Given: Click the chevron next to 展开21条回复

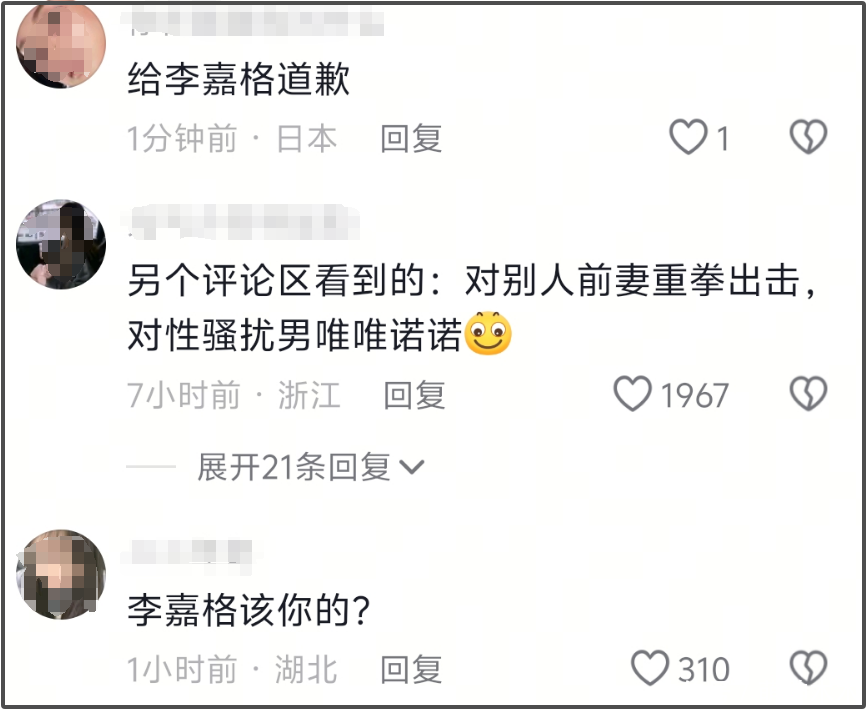Looking at the screenshot, I should coord(412,468).
